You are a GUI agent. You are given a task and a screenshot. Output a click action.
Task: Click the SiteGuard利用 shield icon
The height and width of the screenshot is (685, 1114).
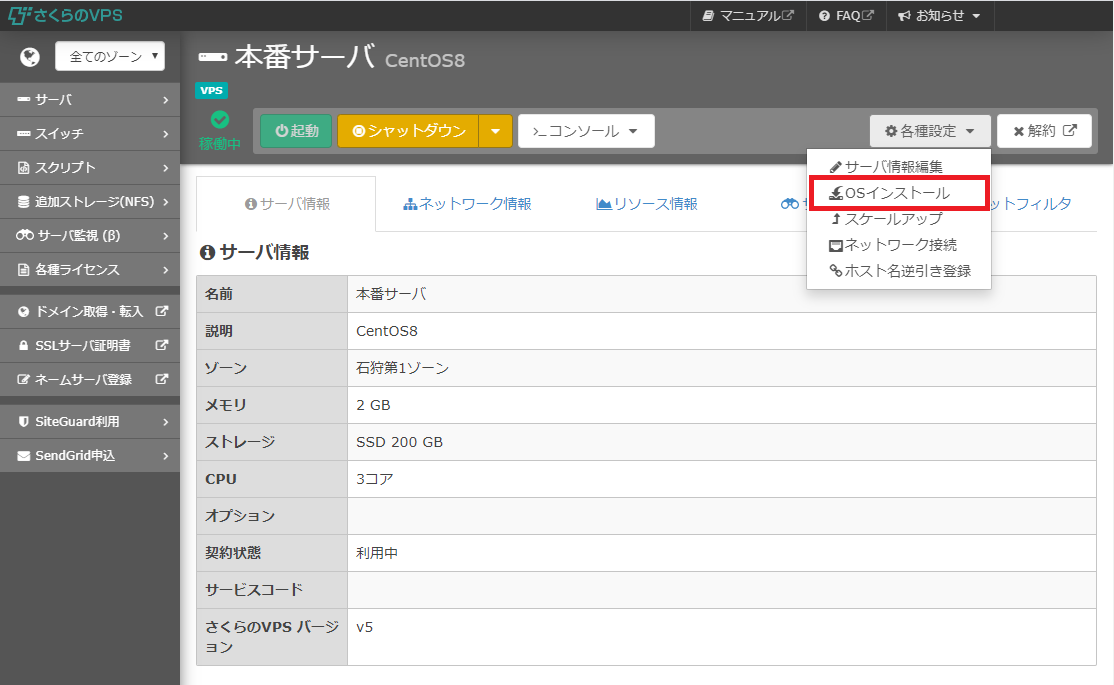pyautogui.click(x=24, y=422)
